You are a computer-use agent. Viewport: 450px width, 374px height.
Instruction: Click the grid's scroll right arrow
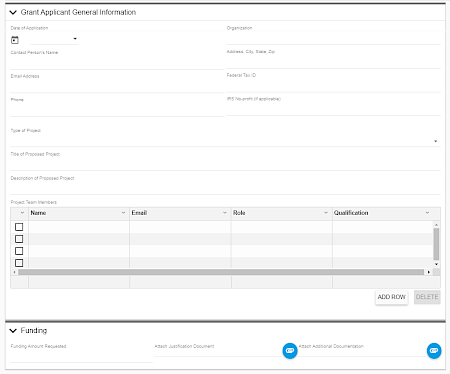pos(429,272)
